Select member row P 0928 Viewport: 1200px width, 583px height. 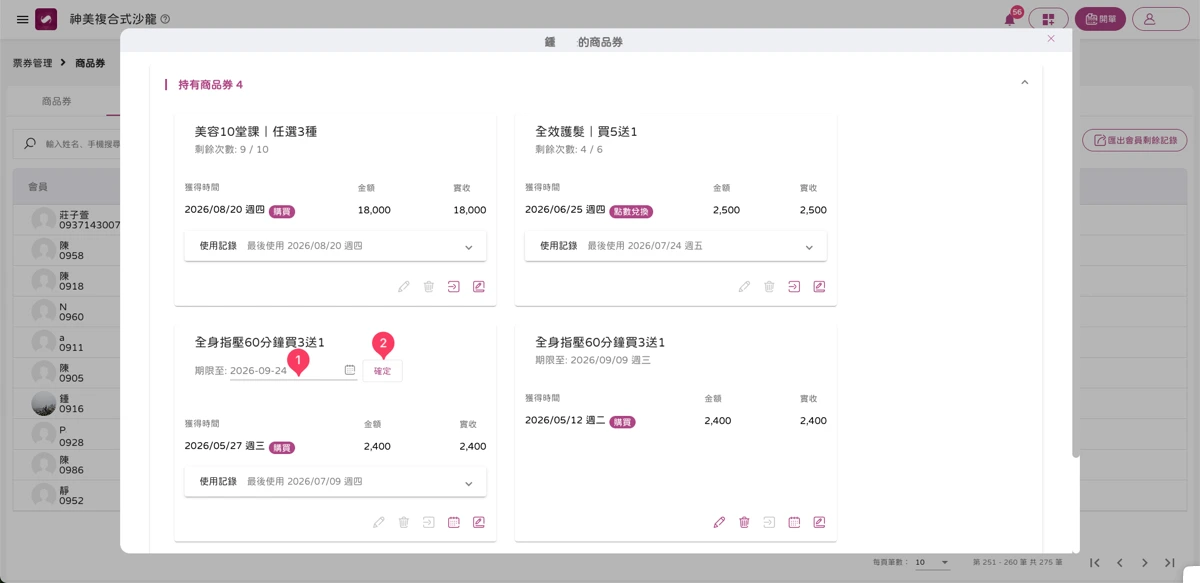pos(66,434)
